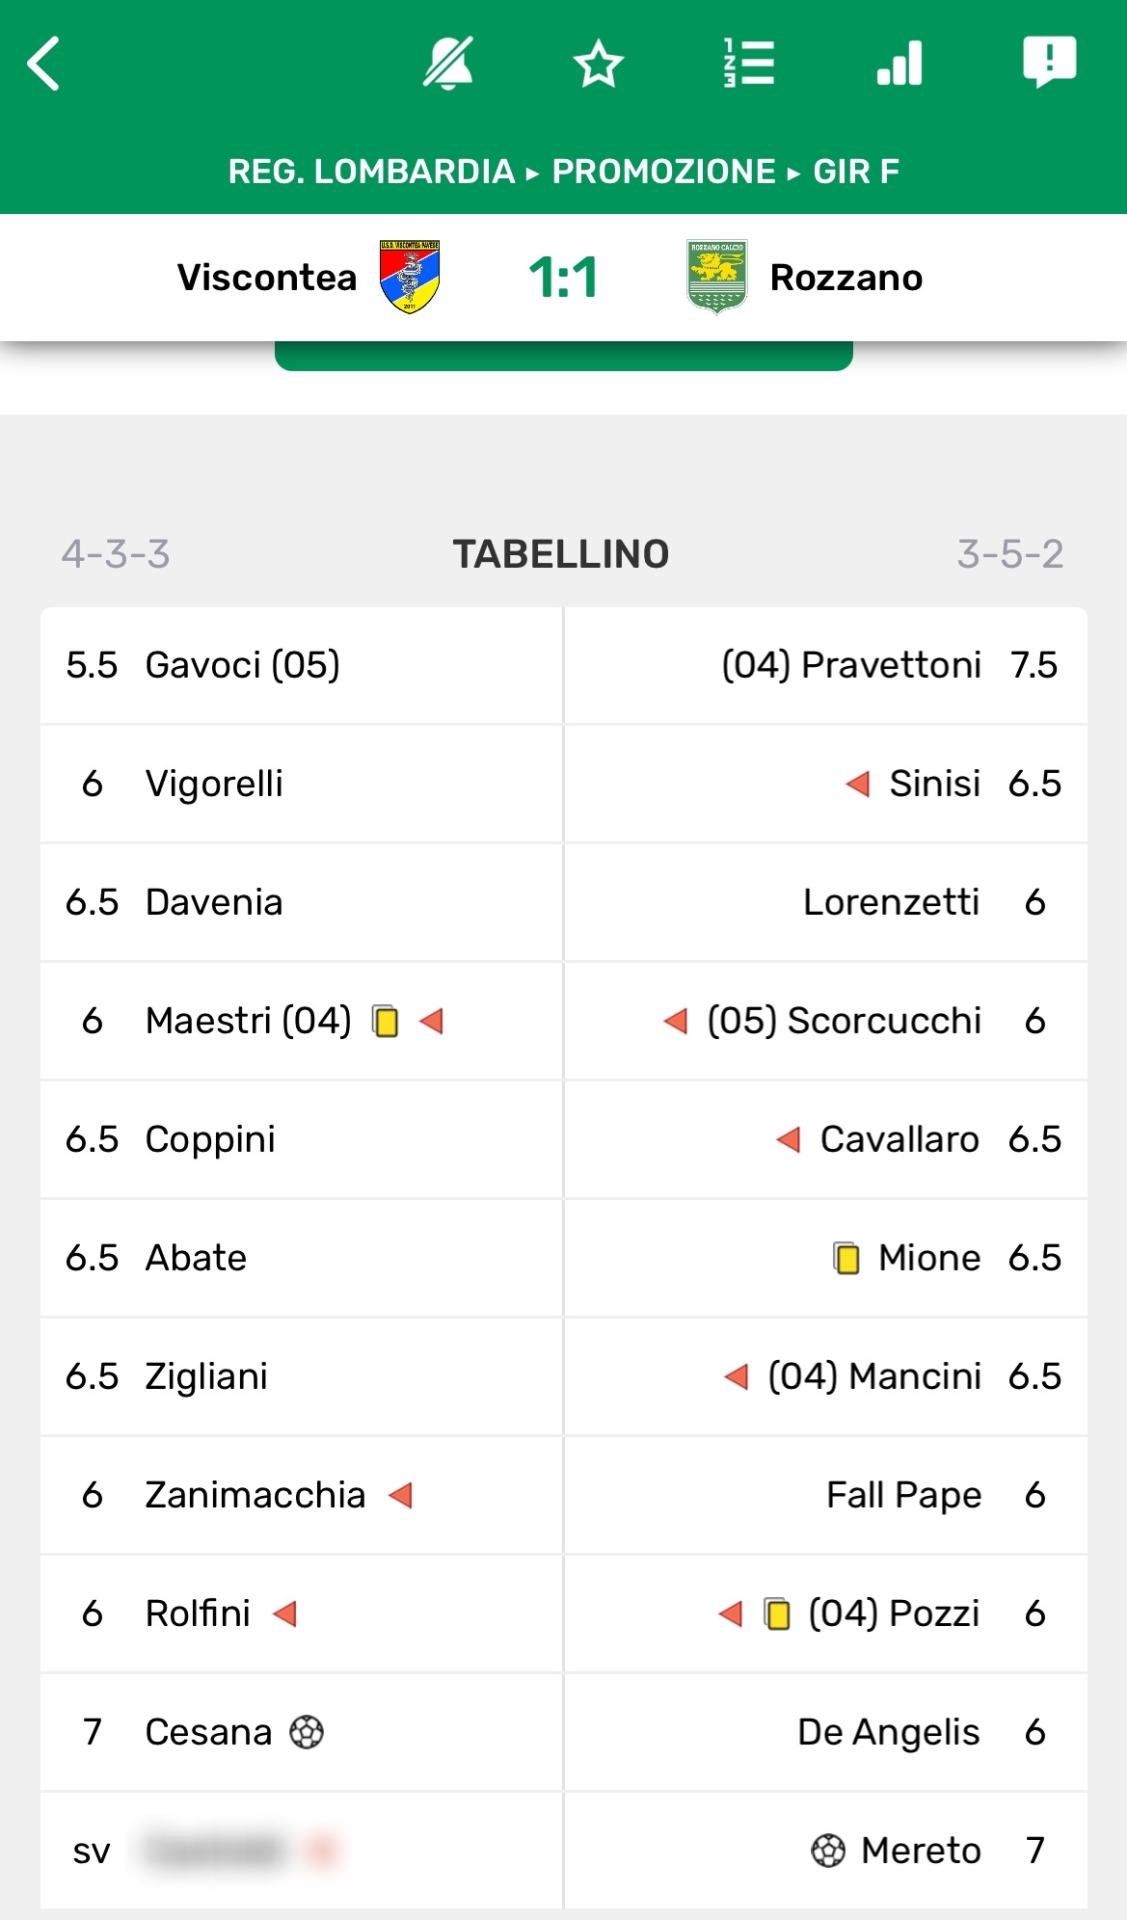Open the statistics bar chart icon
Screen dimensions: 1127x1920
[899, 63]
